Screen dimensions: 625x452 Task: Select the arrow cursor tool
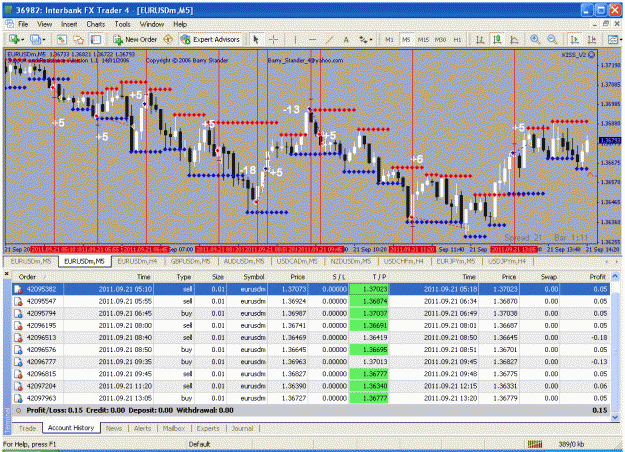(256, 39)
